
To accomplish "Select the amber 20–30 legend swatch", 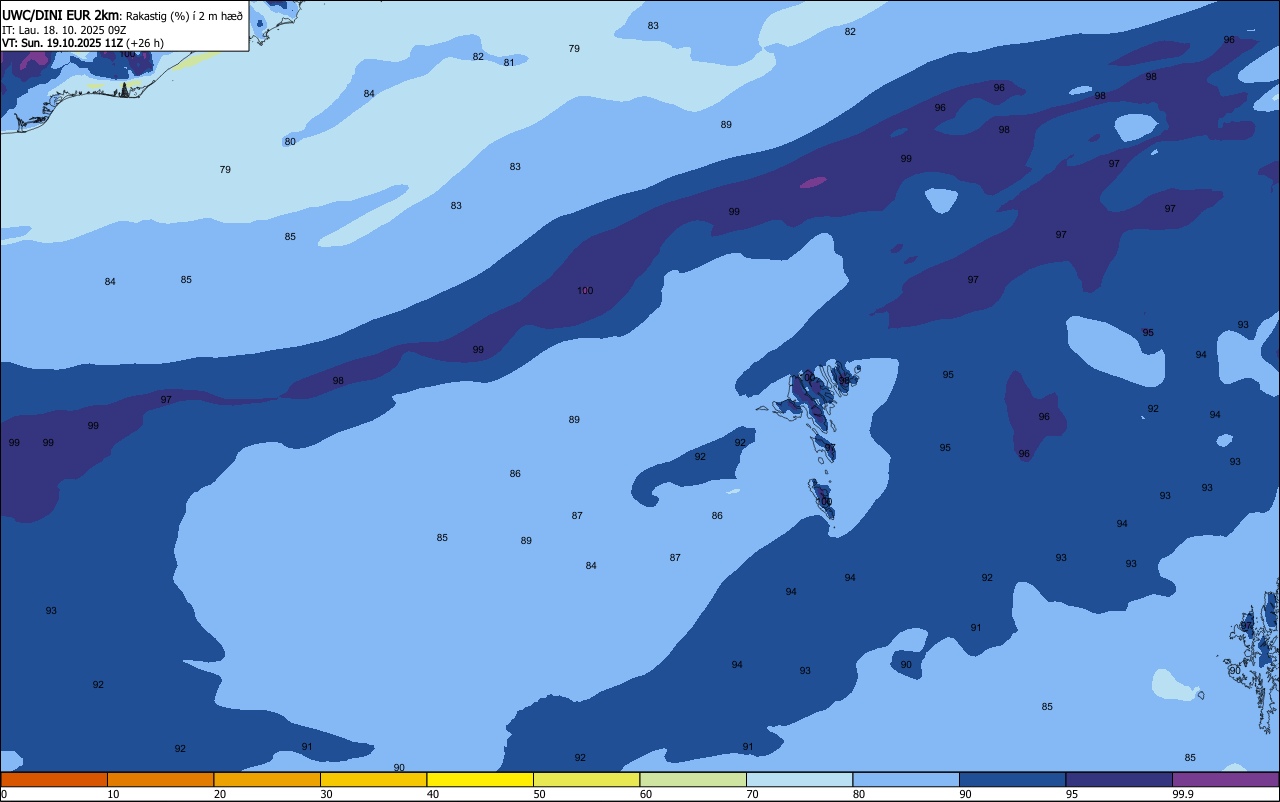I will pos(267,779).
